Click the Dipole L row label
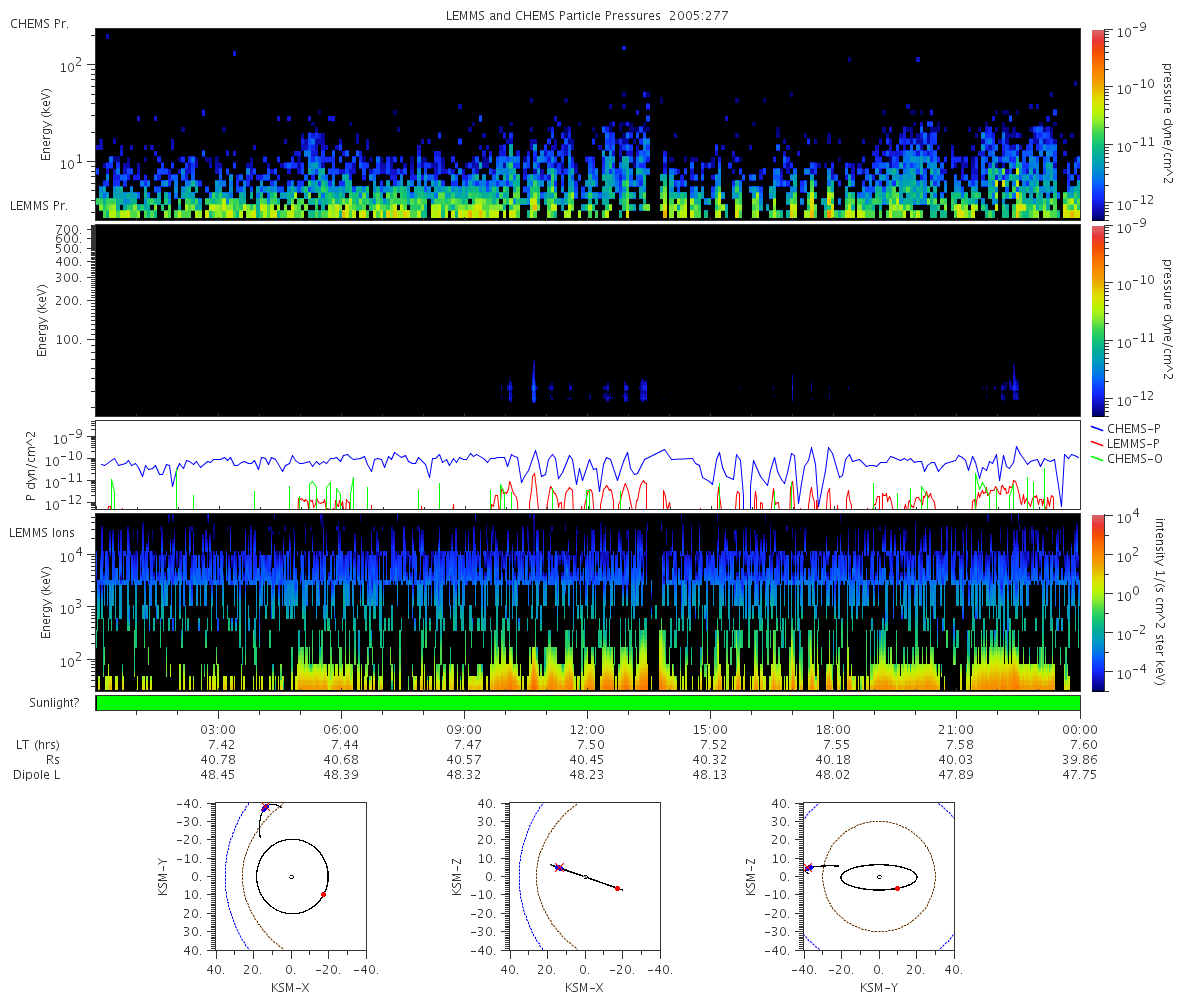This screenshot has height=1000, width=1200. coord(40,774)
